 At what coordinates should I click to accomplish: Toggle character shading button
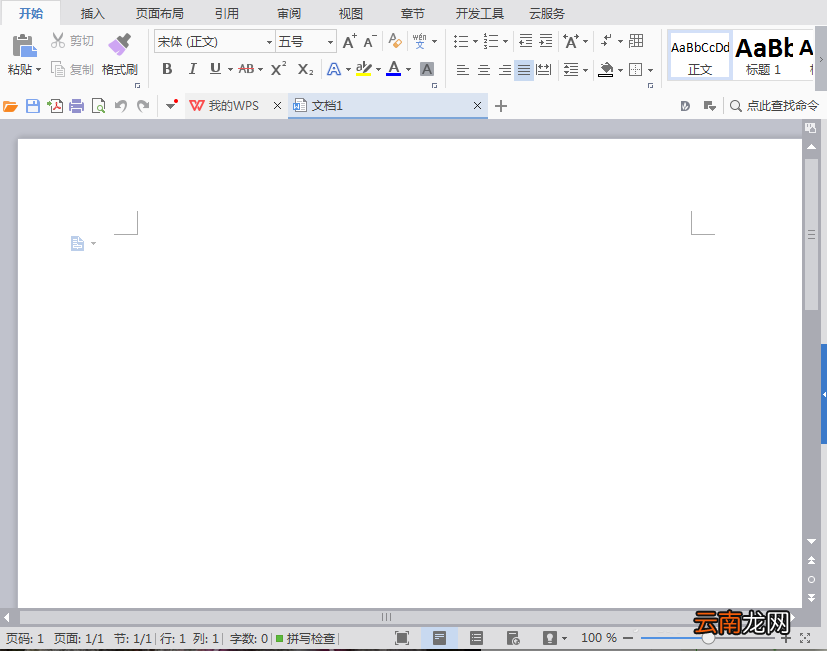427,69
